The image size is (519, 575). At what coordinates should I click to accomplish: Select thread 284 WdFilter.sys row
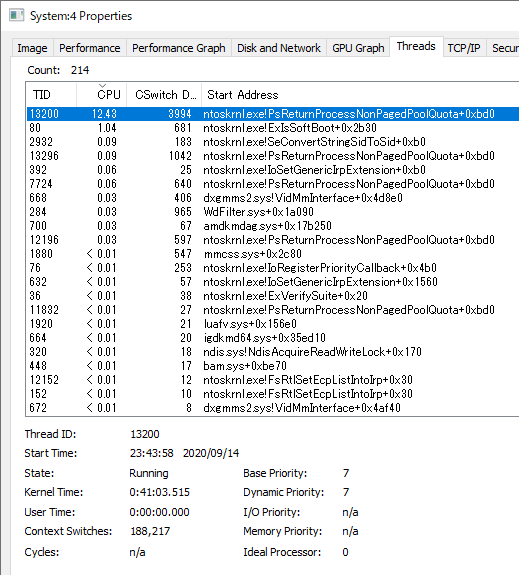click(x=273, y=212)
